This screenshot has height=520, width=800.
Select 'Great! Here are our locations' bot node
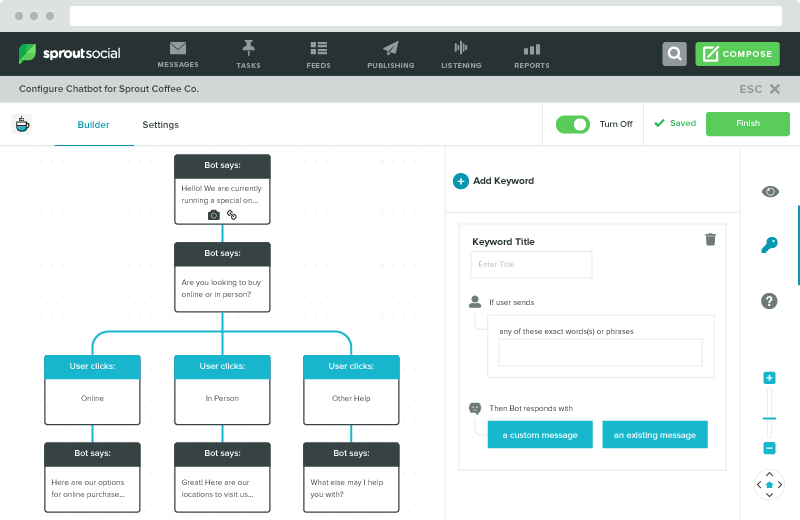(222, 477)
